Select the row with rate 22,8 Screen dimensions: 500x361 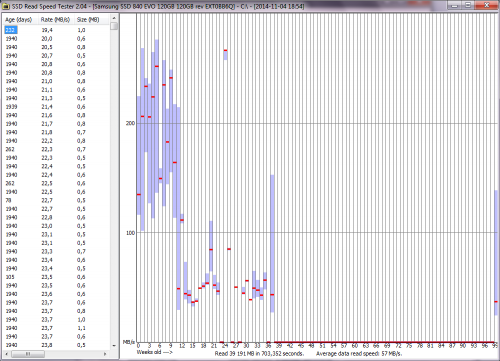tap(56, 217)
